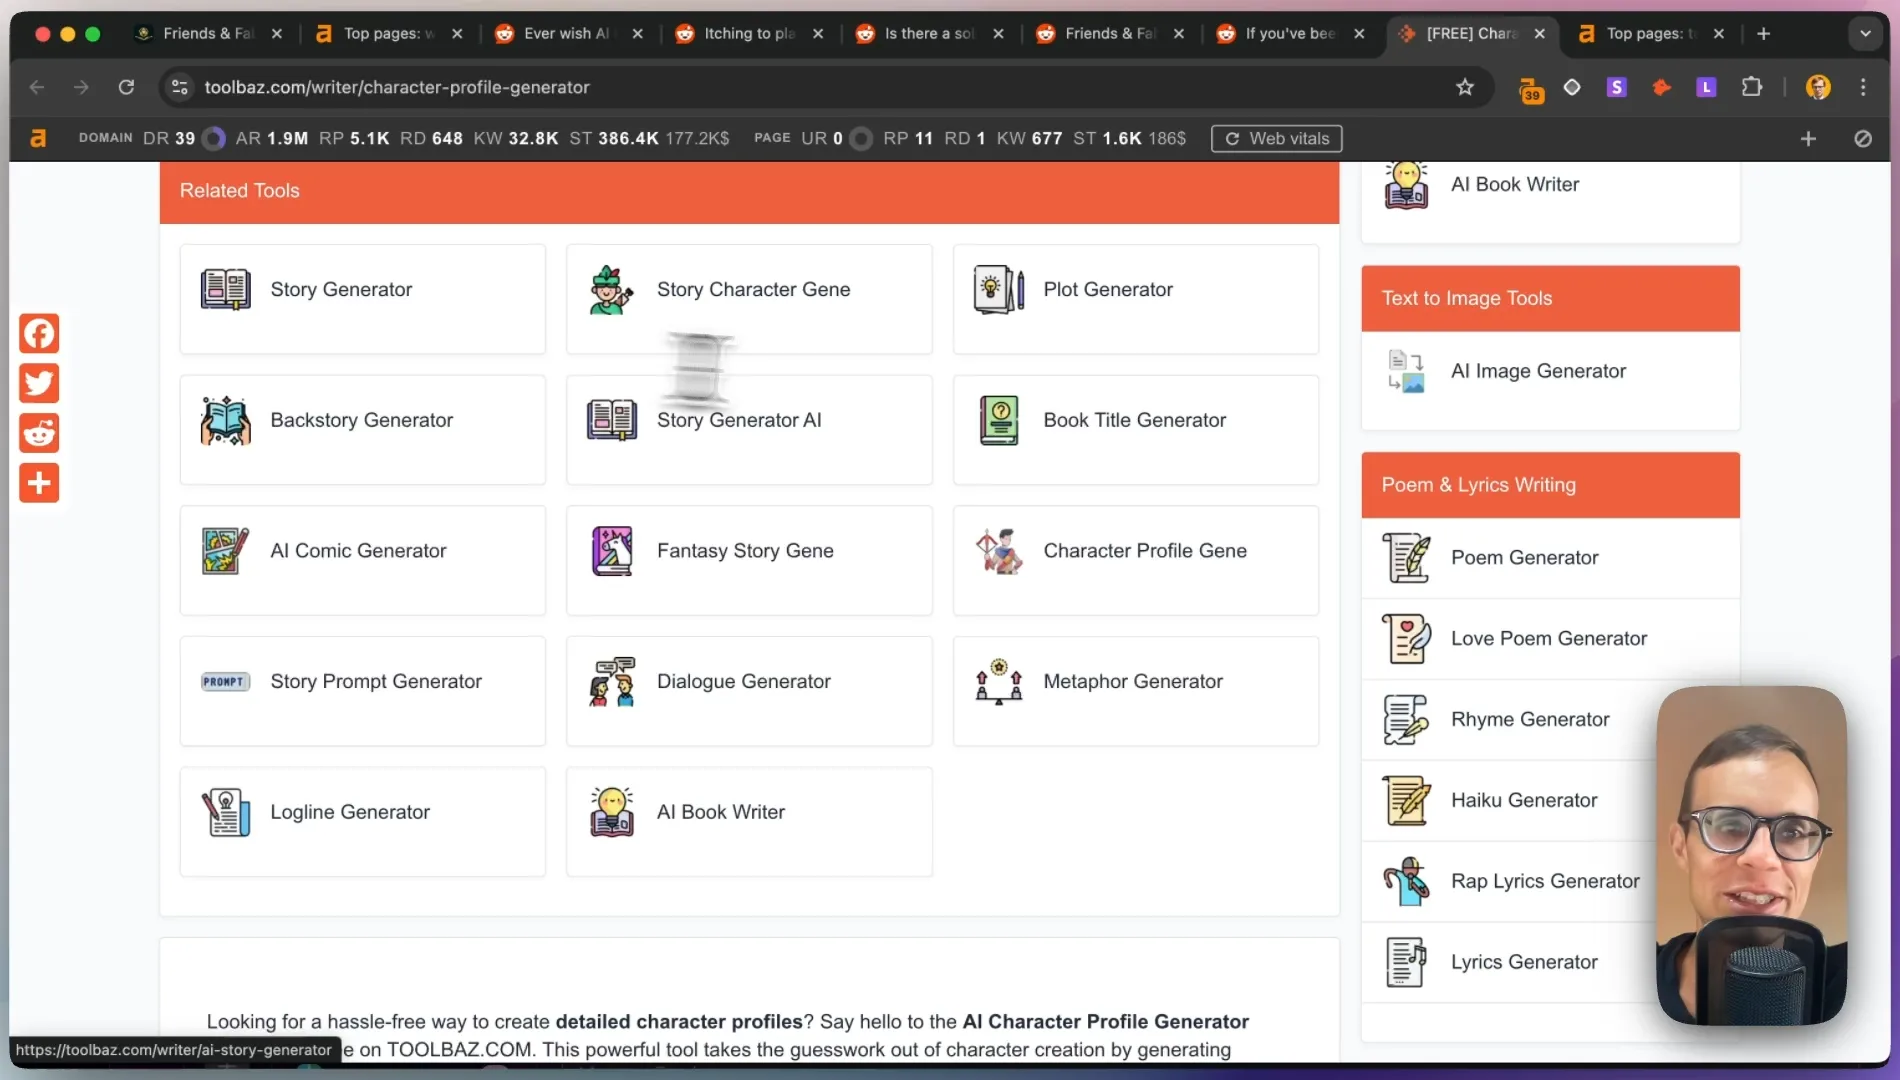Click the presenter webcam video thumbnail
The image size is (1900, 1080).
(1751, 855)
